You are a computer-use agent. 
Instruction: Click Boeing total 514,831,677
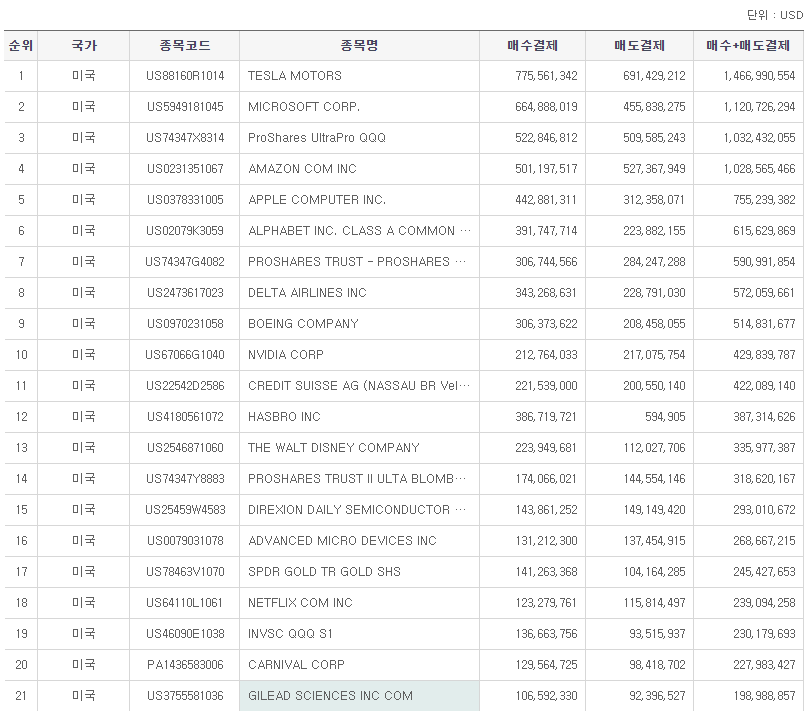[764, 323]
